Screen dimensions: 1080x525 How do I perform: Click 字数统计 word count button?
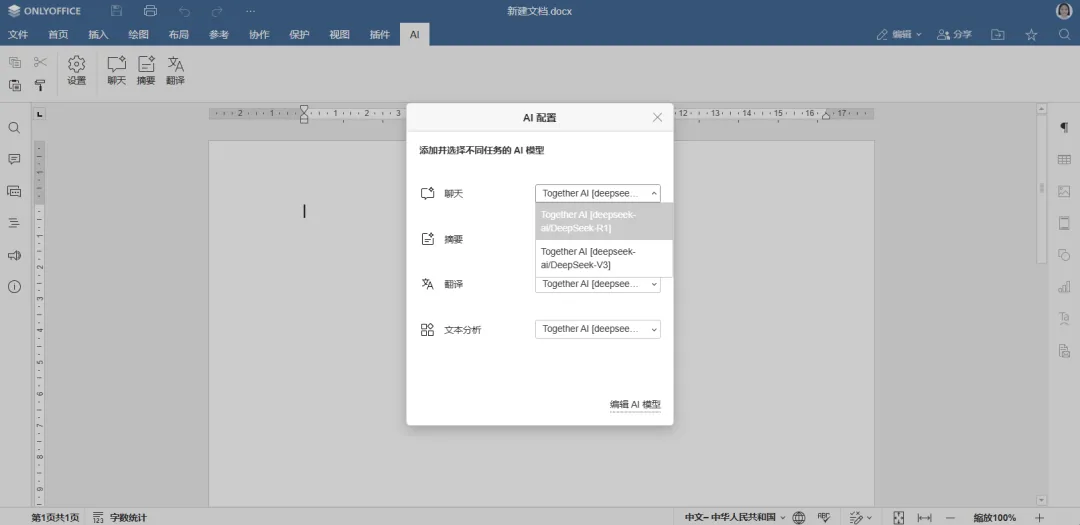click(120, 517)
